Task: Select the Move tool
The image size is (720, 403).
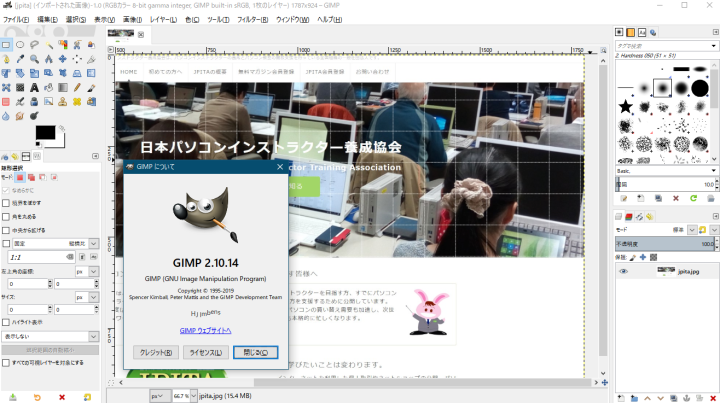Action: point(62,59)
